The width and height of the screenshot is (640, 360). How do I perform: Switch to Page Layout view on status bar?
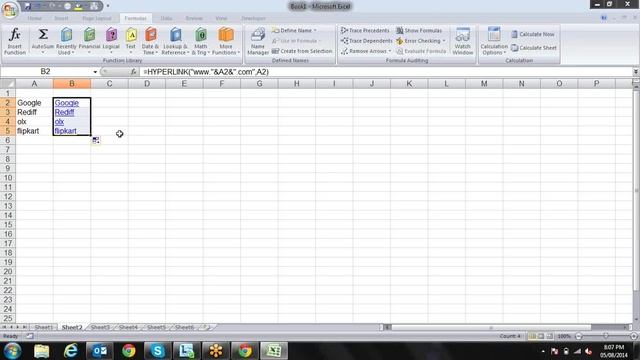[x=541, y=336]
